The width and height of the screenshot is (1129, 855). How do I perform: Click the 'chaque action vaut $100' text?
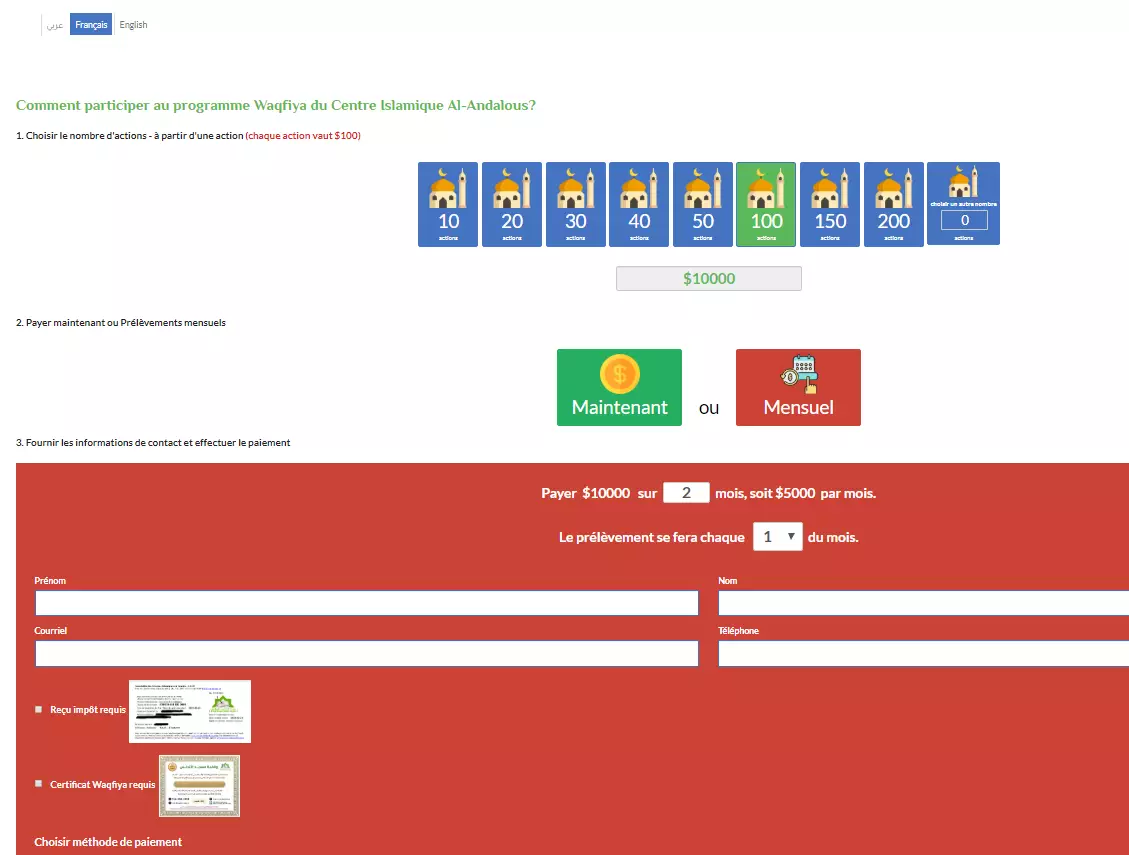pos(303,135)
